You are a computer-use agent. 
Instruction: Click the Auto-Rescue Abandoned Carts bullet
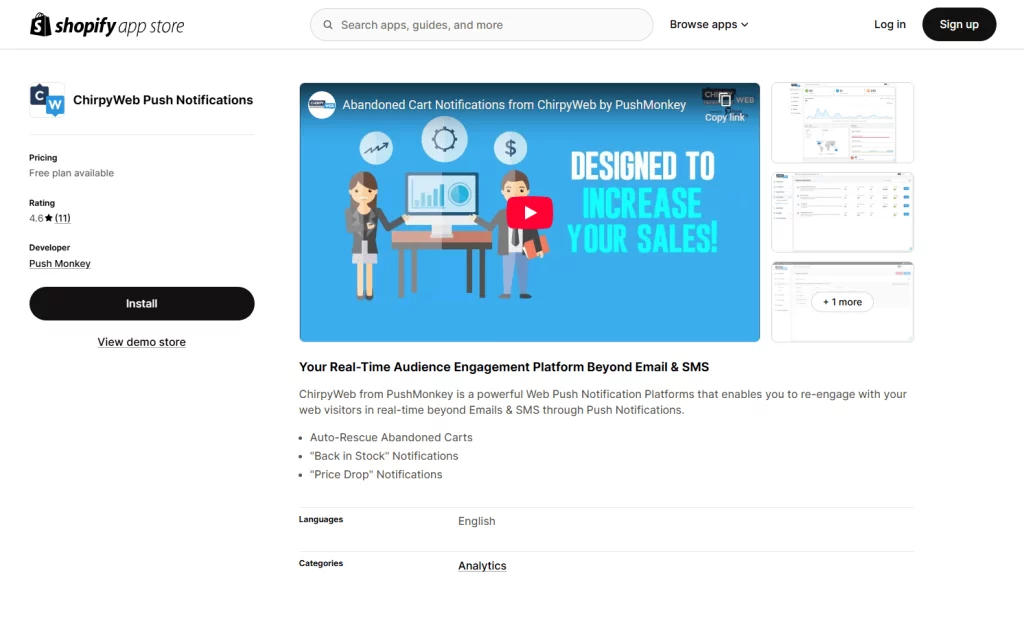[391, 438]
